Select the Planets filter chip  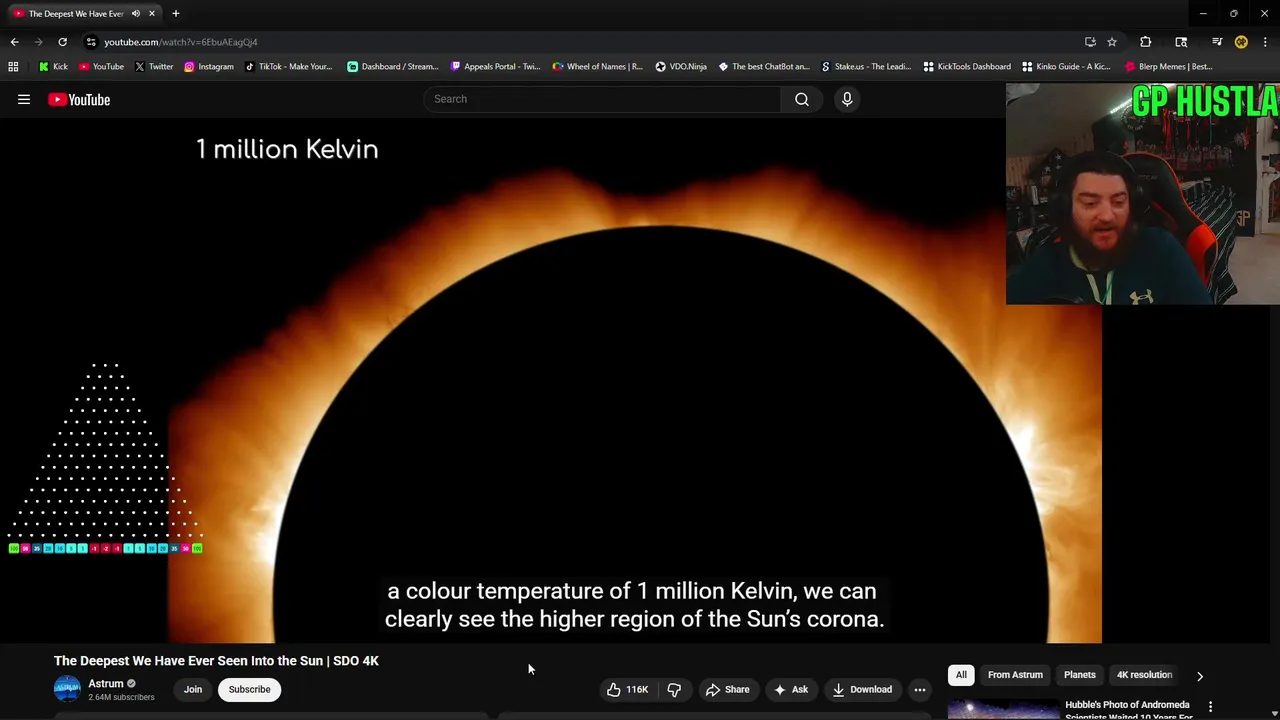(x=1080, y=675)
